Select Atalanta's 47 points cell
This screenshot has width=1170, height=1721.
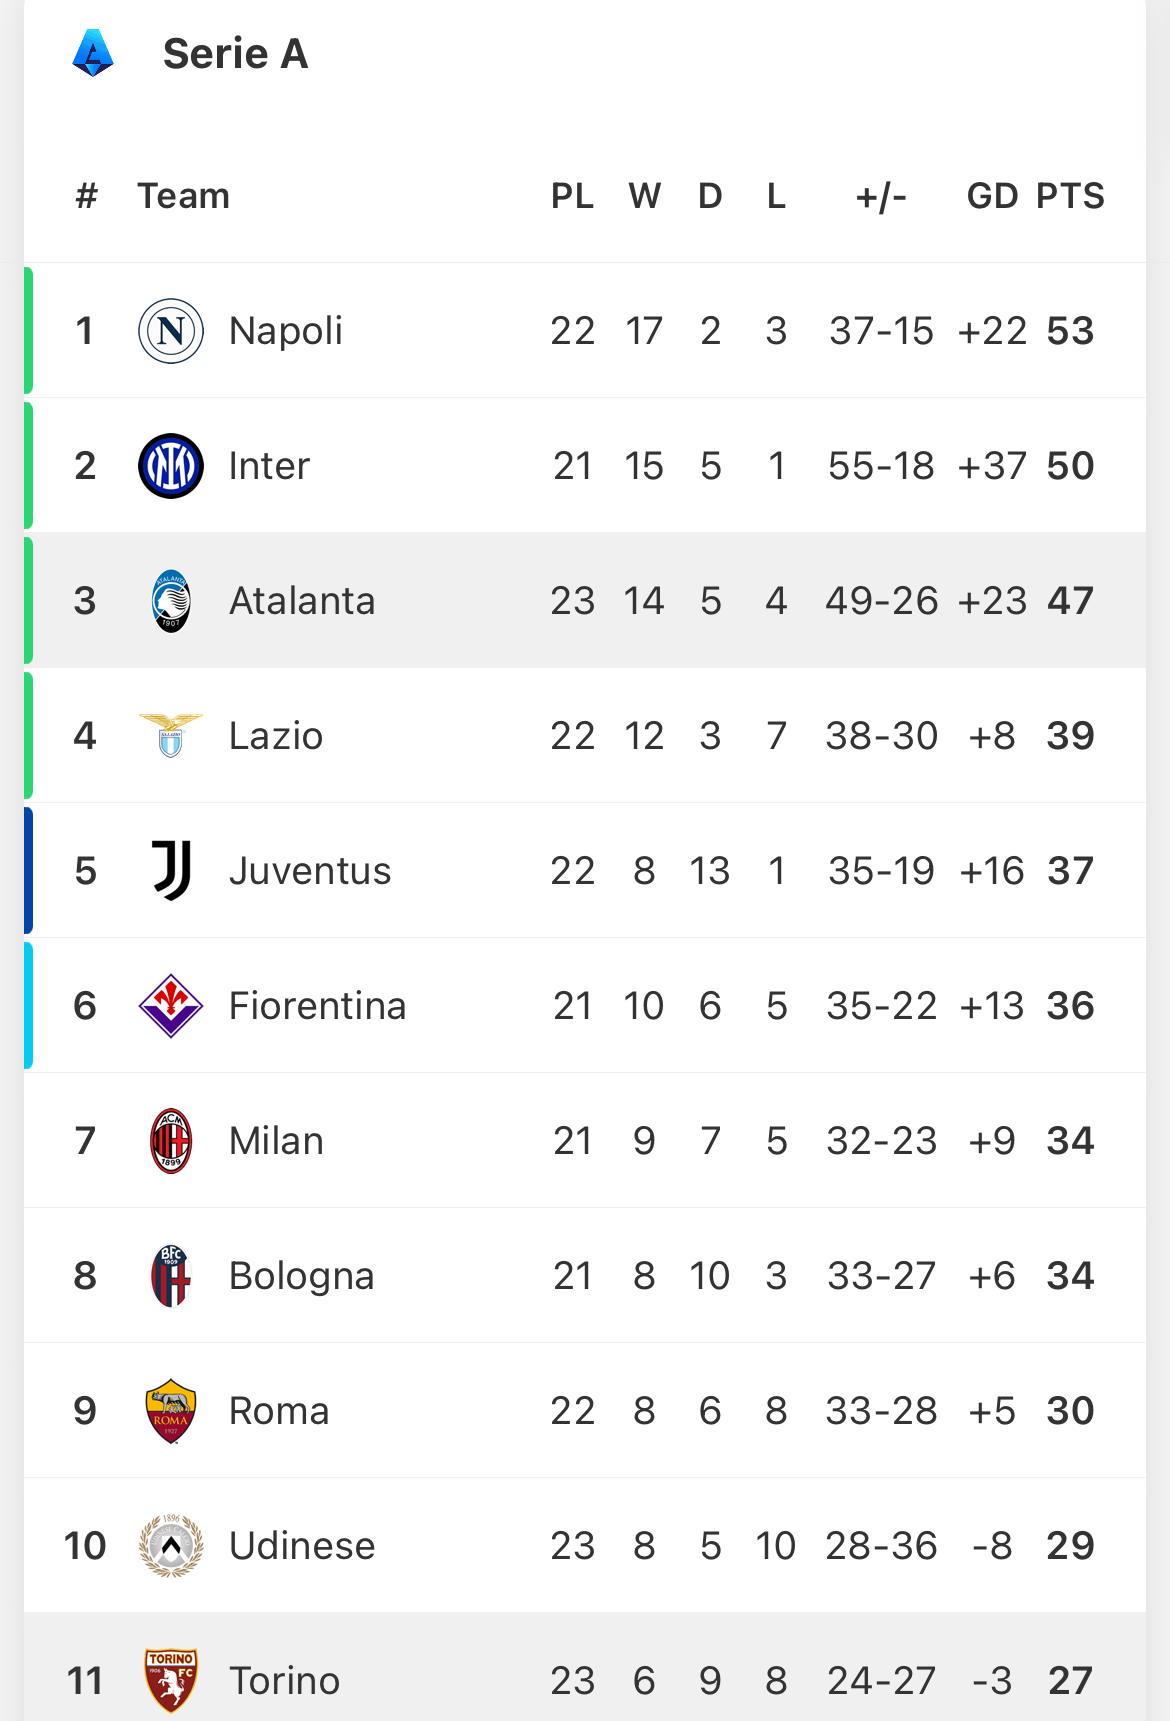(1070, 601)
